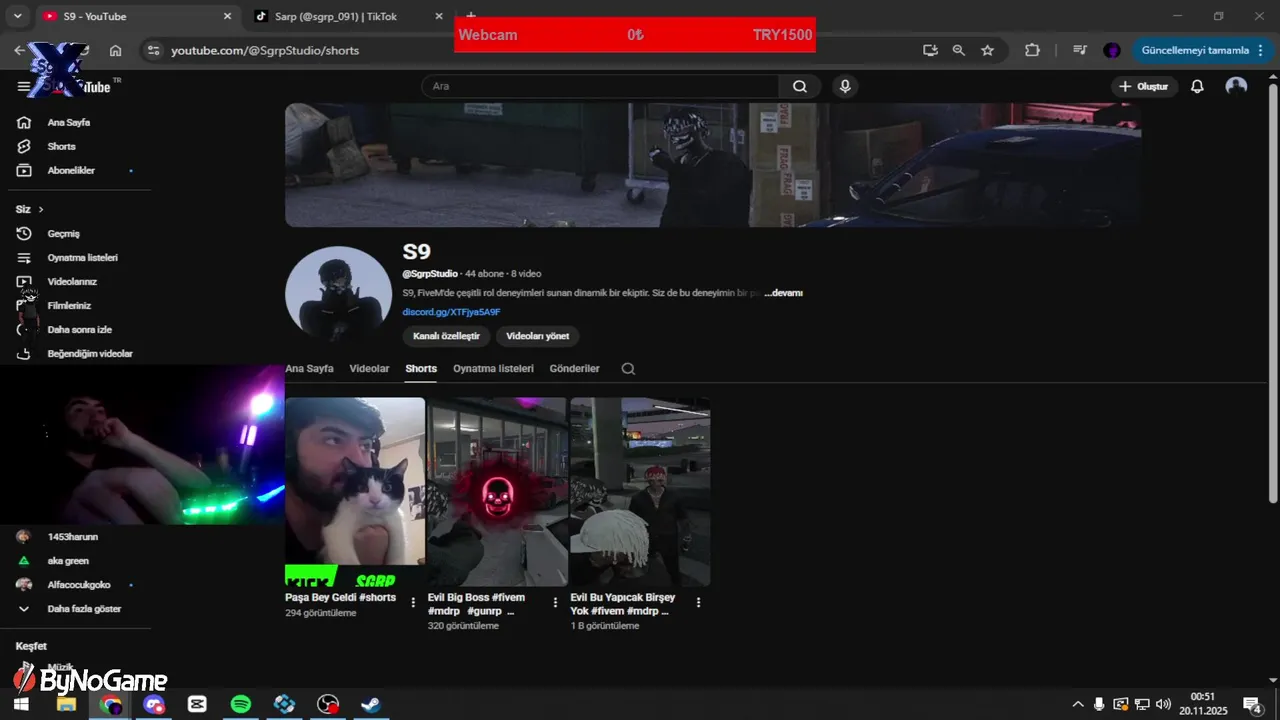Image resolution: width=1280 pixels, height=720 pixels.
Task: Open the discord.gg/XTFjya5A9F link
Action: [451, 312]
